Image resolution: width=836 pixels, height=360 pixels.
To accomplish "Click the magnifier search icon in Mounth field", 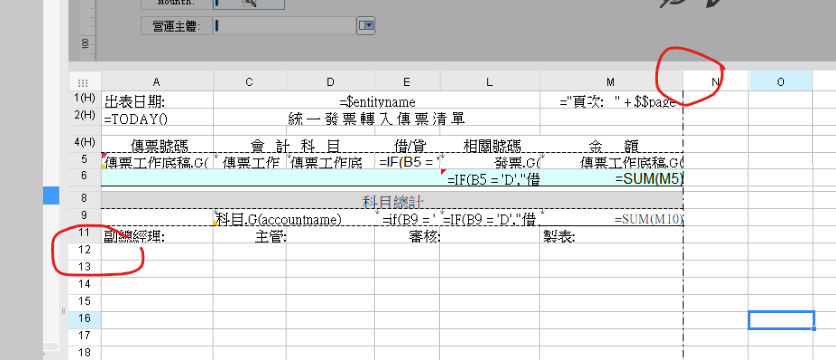I will (249, 3).
